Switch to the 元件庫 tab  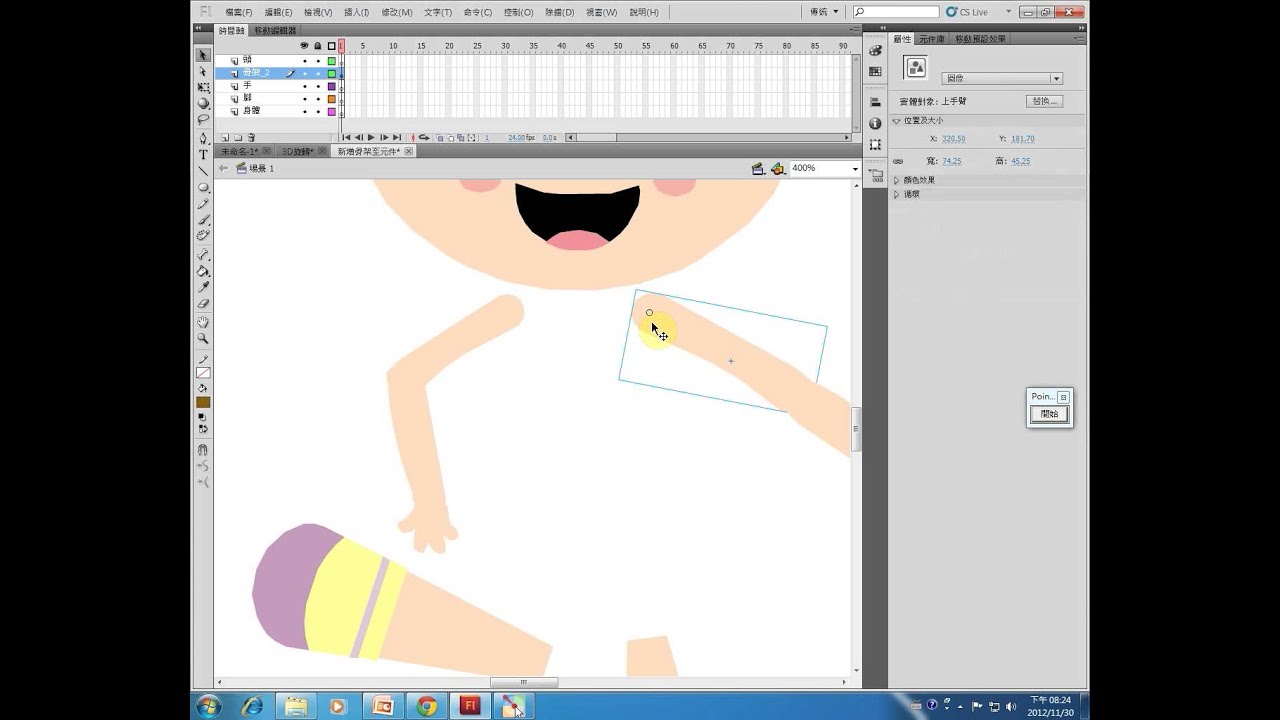932,39
